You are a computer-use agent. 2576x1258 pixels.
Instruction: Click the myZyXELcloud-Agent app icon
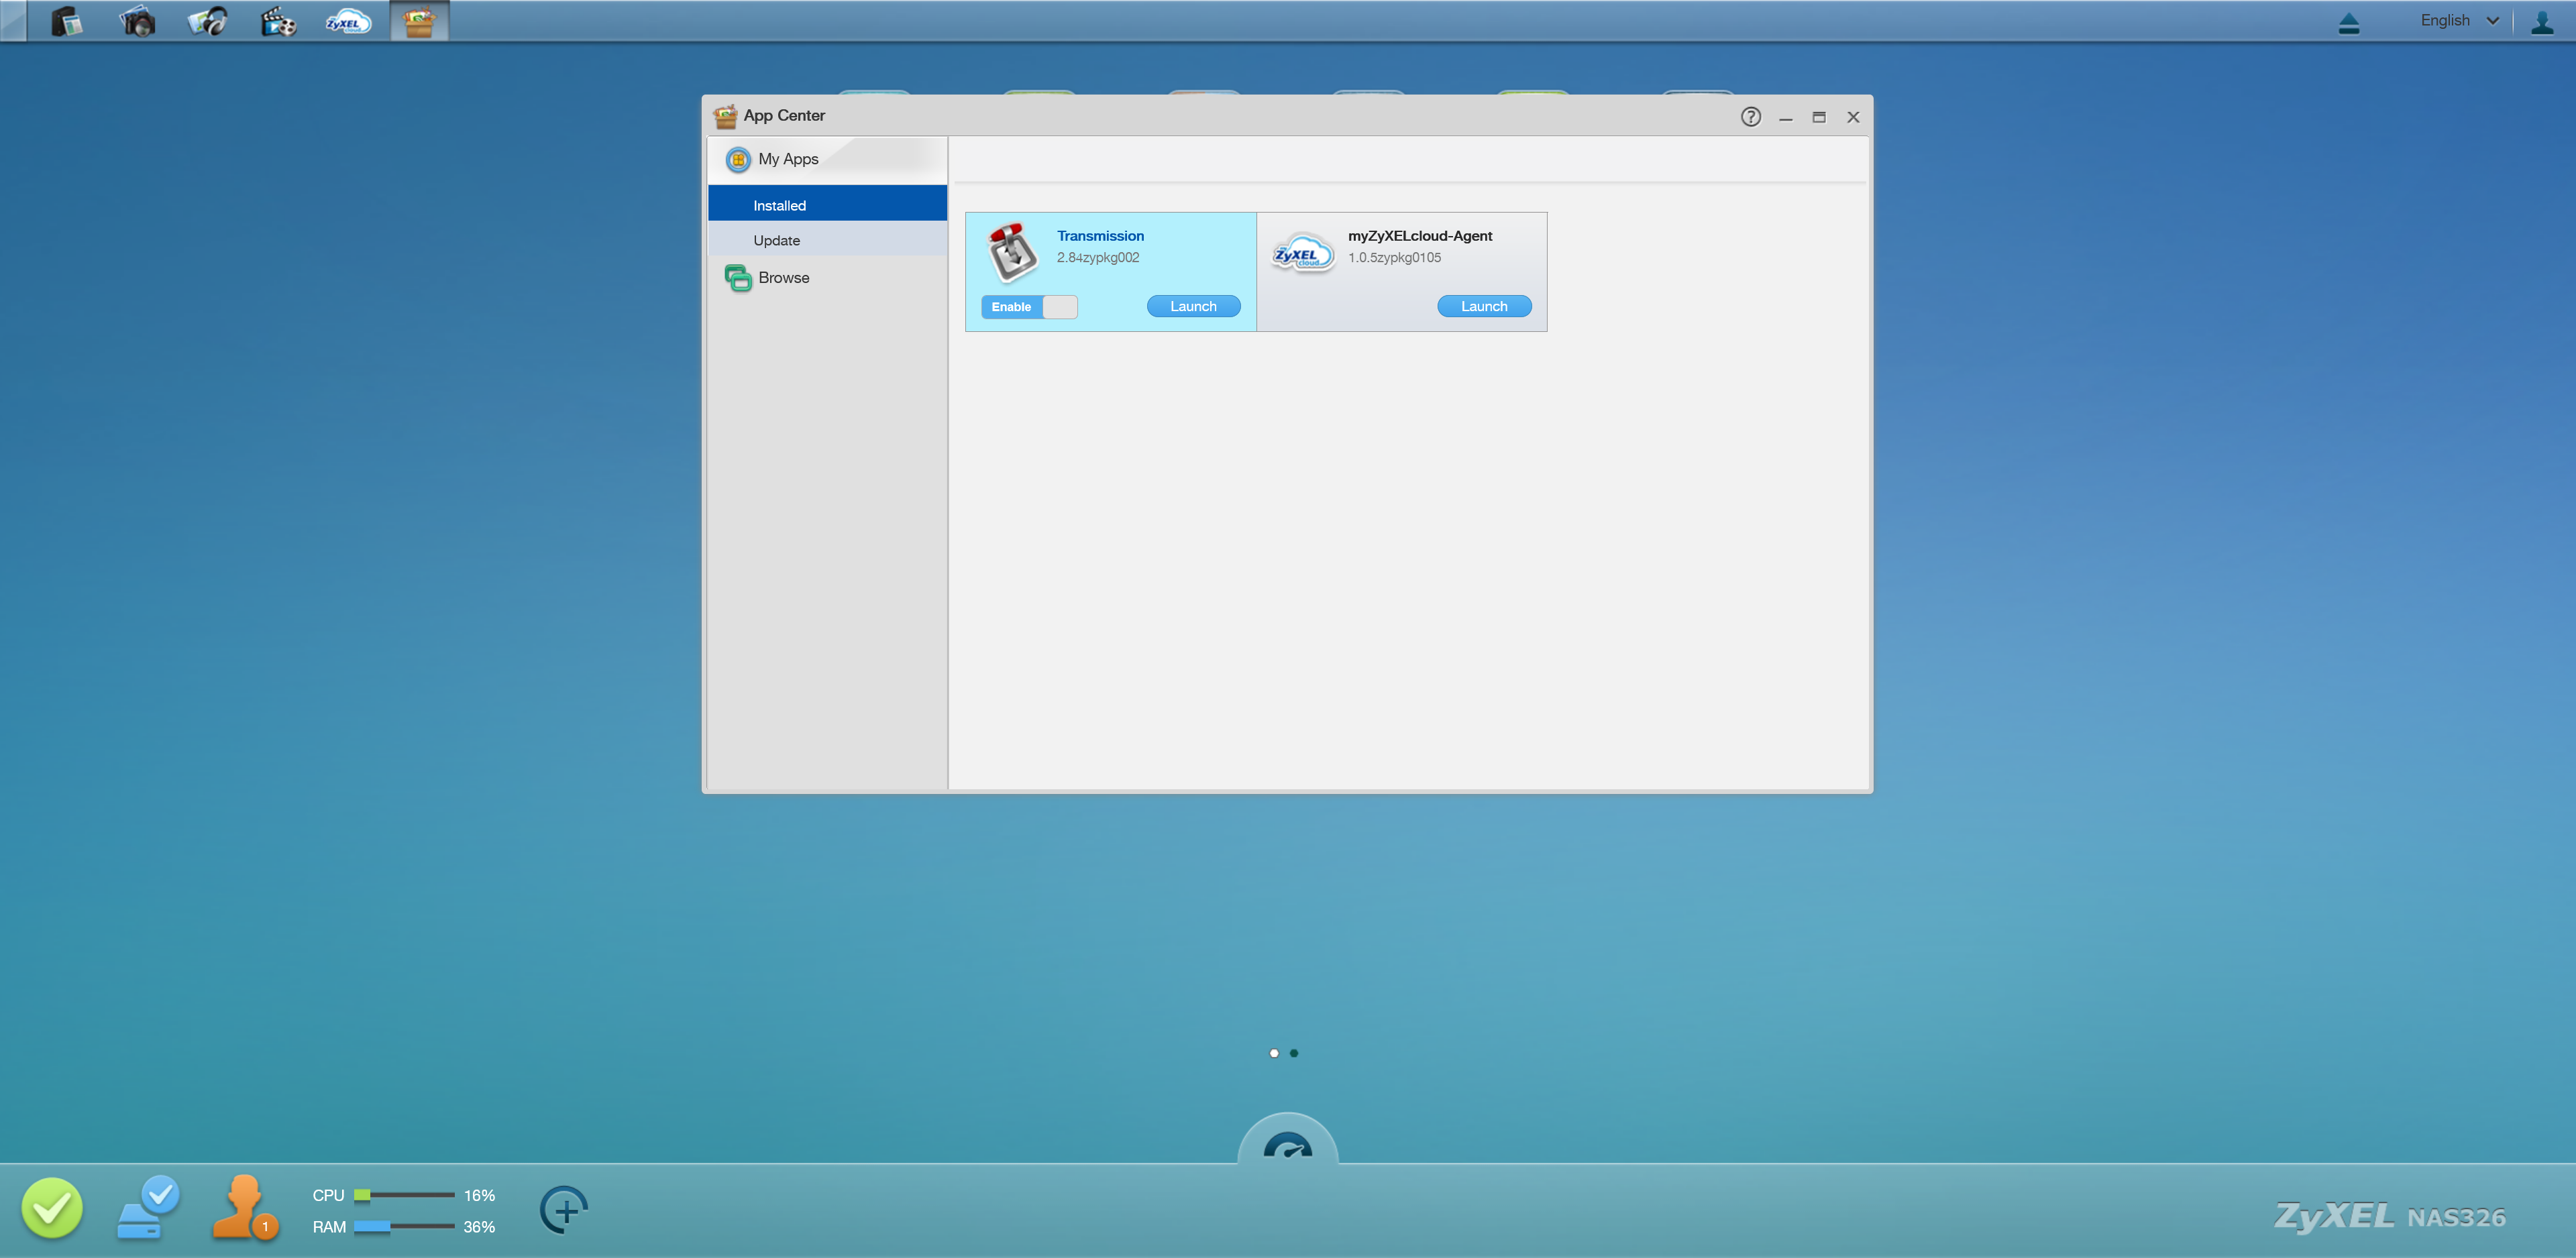coord(1302,254)
